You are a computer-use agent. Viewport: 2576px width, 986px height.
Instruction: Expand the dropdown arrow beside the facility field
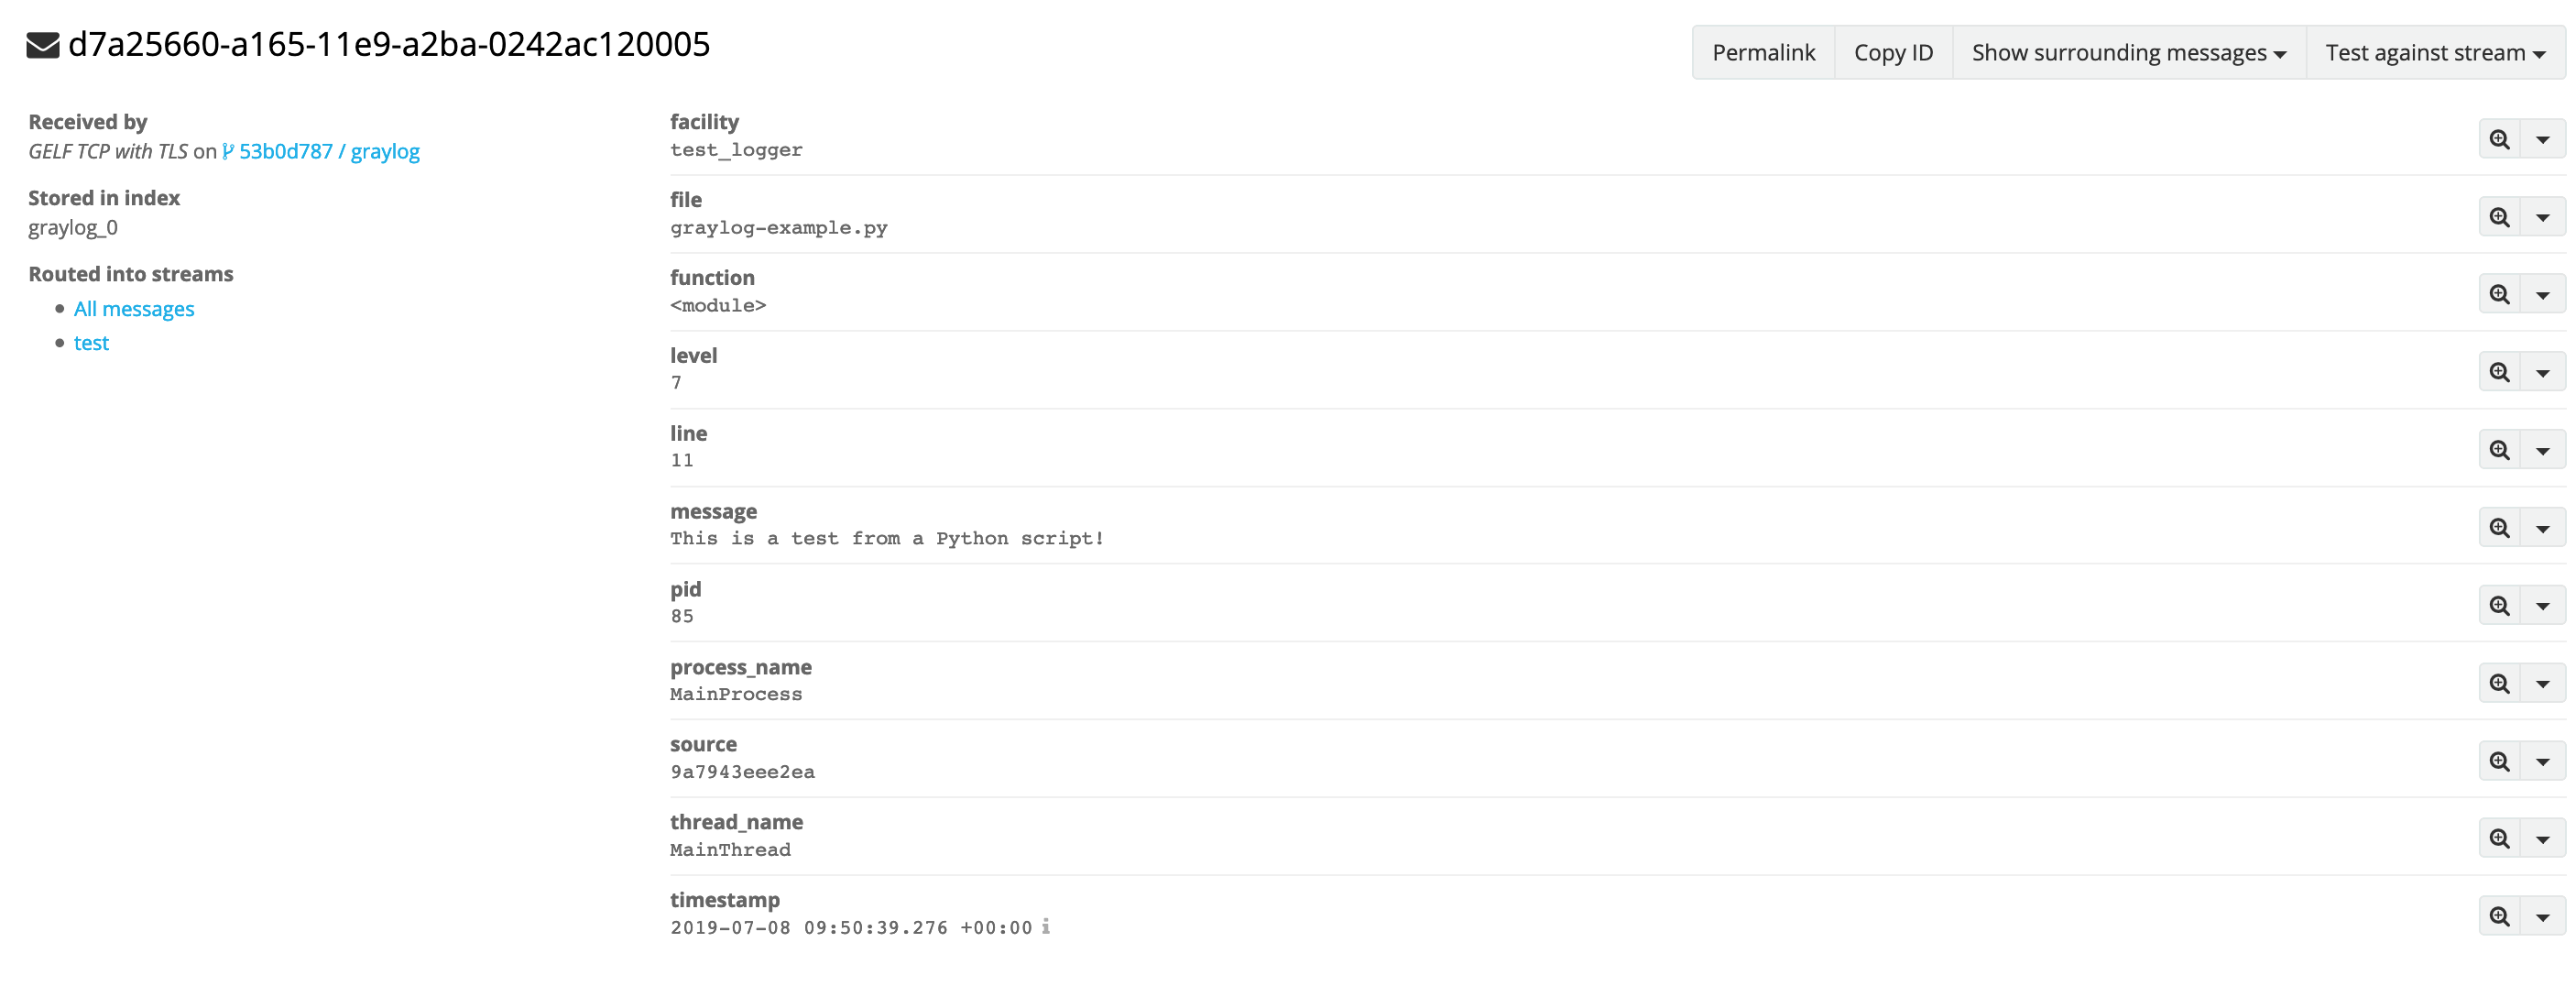click(2544, 138)
